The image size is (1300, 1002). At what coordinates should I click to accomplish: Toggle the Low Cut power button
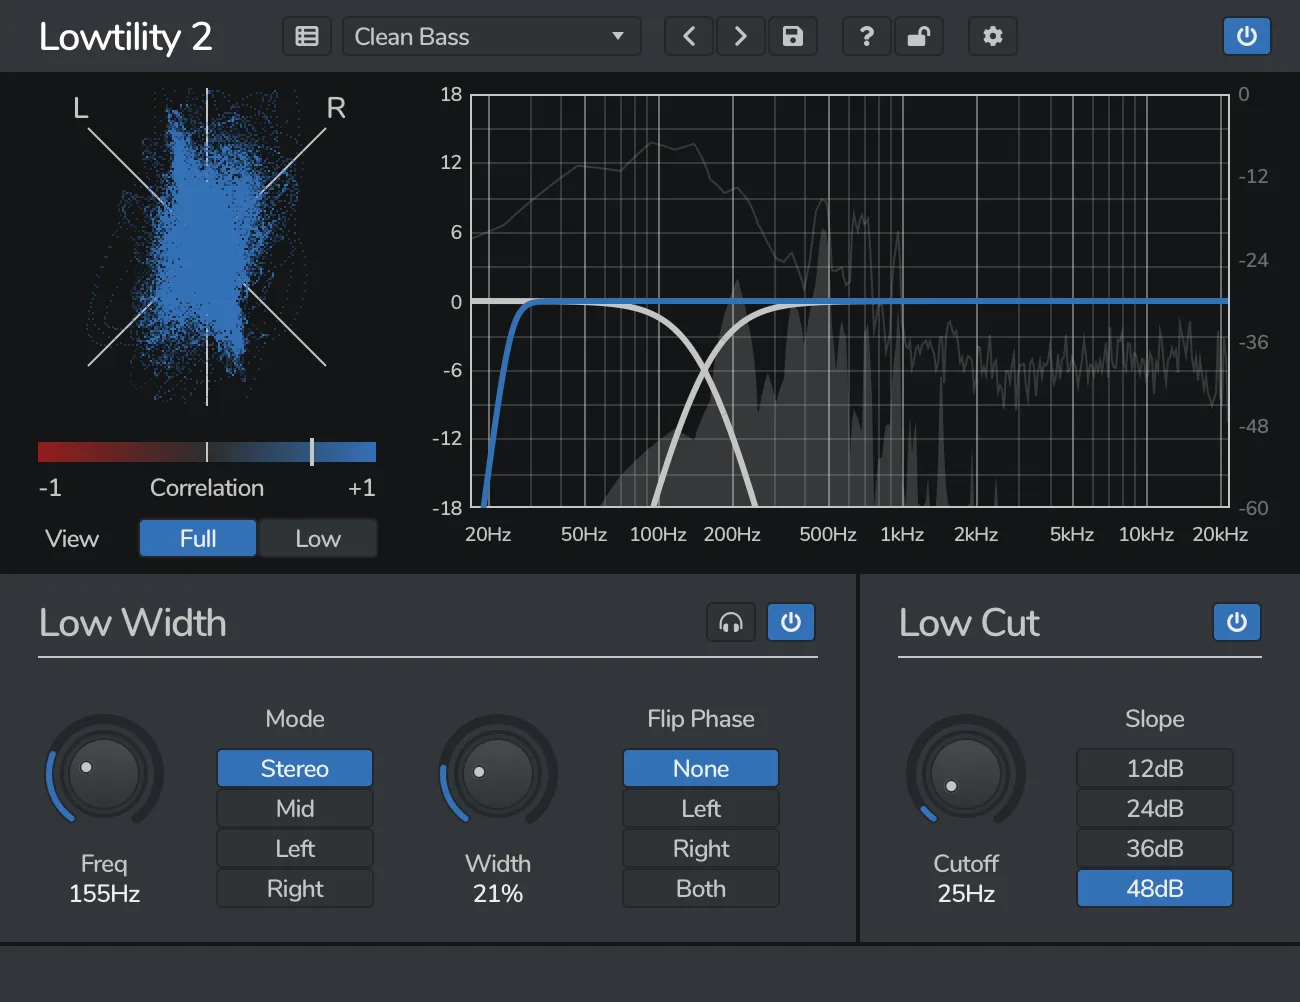(x=1237, y=622)
